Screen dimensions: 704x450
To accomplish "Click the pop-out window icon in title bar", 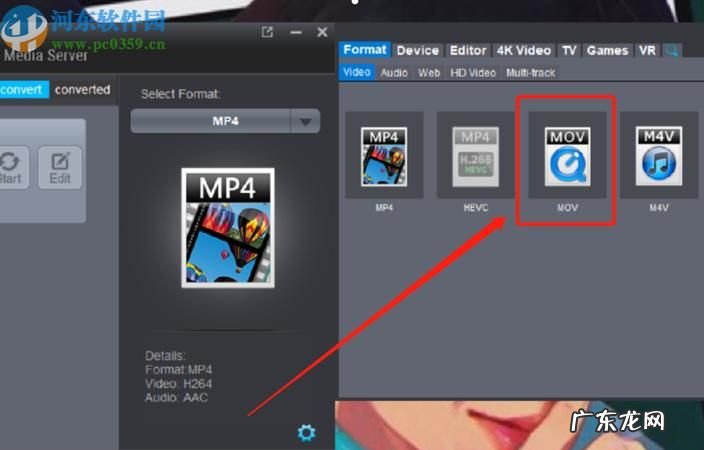I will 267,32.
